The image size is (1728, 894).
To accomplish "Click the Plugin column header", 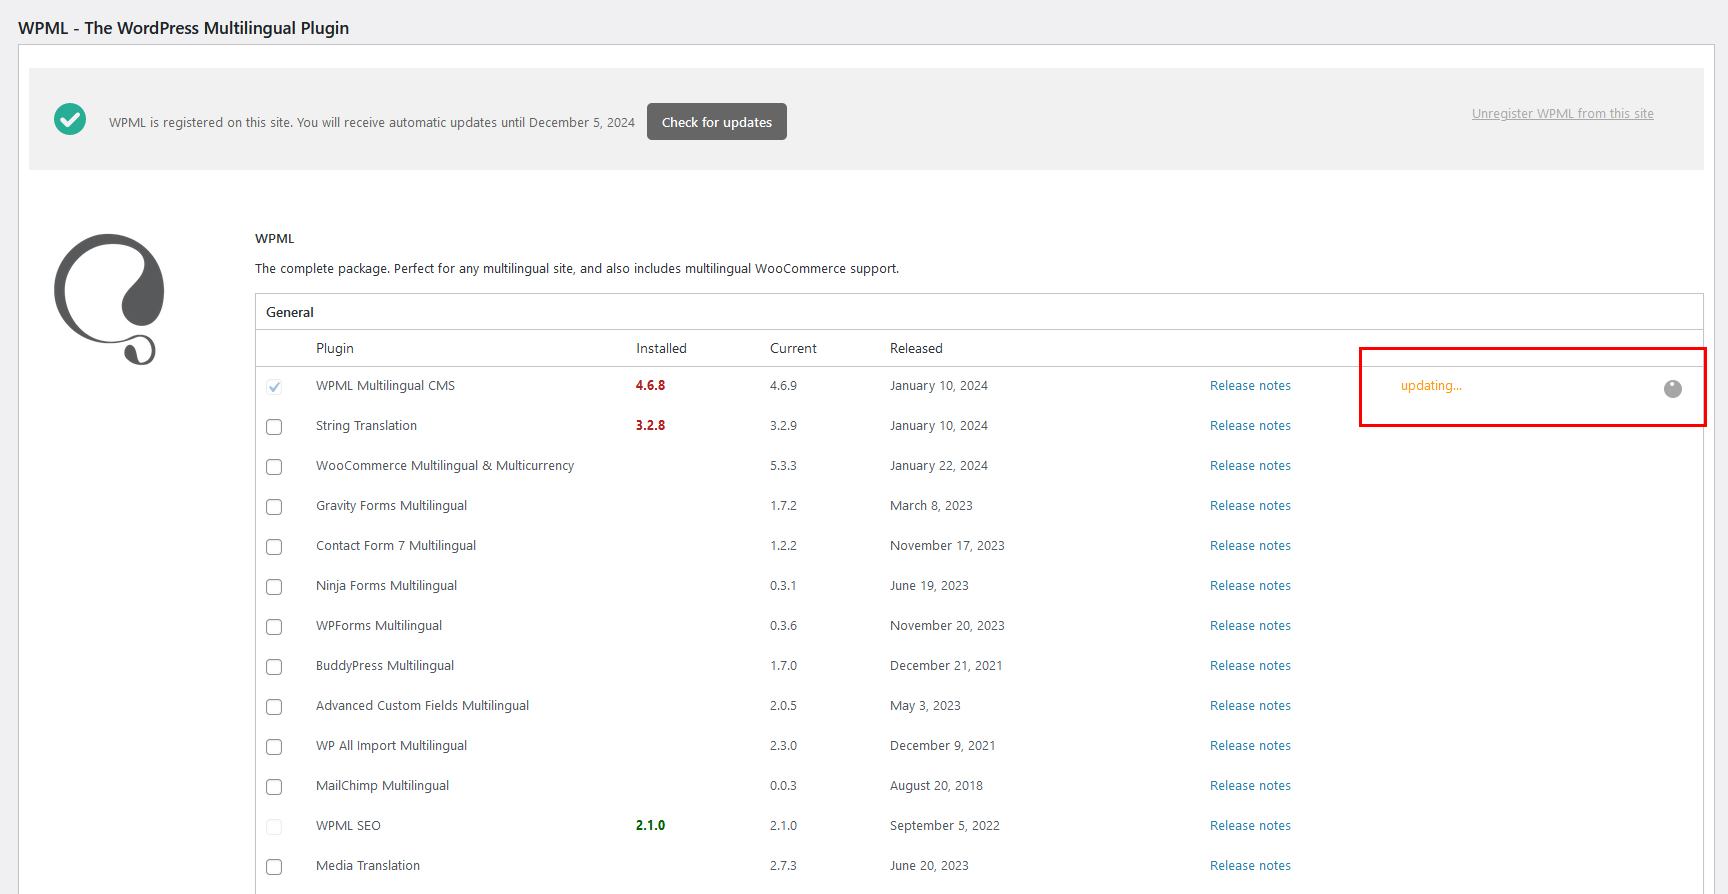I will point(335,348).
